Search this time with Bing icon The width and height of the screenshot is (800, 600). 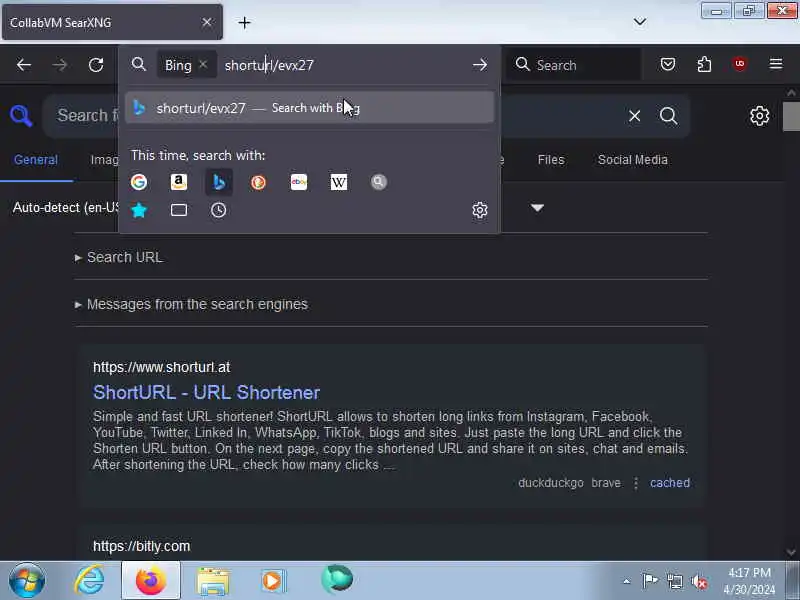coord(219,182)
